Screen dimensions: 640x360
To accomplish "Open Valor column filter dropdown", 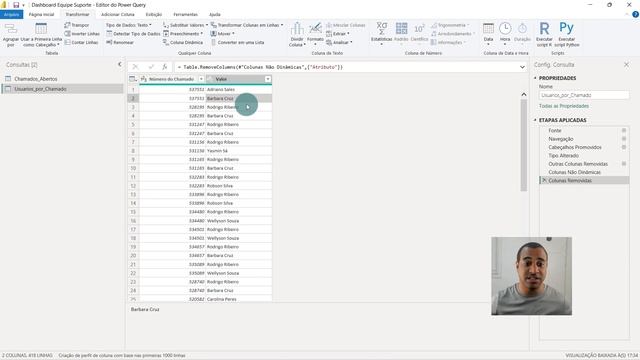I will (x=268, y=79).
